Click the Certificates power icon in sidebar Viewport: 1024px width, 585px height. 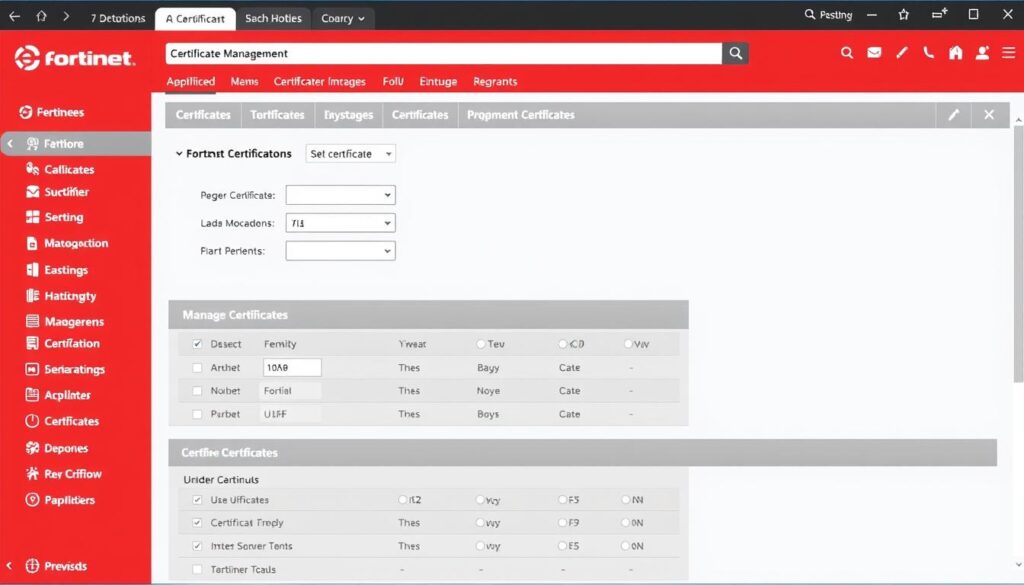[x=31, y=422]
